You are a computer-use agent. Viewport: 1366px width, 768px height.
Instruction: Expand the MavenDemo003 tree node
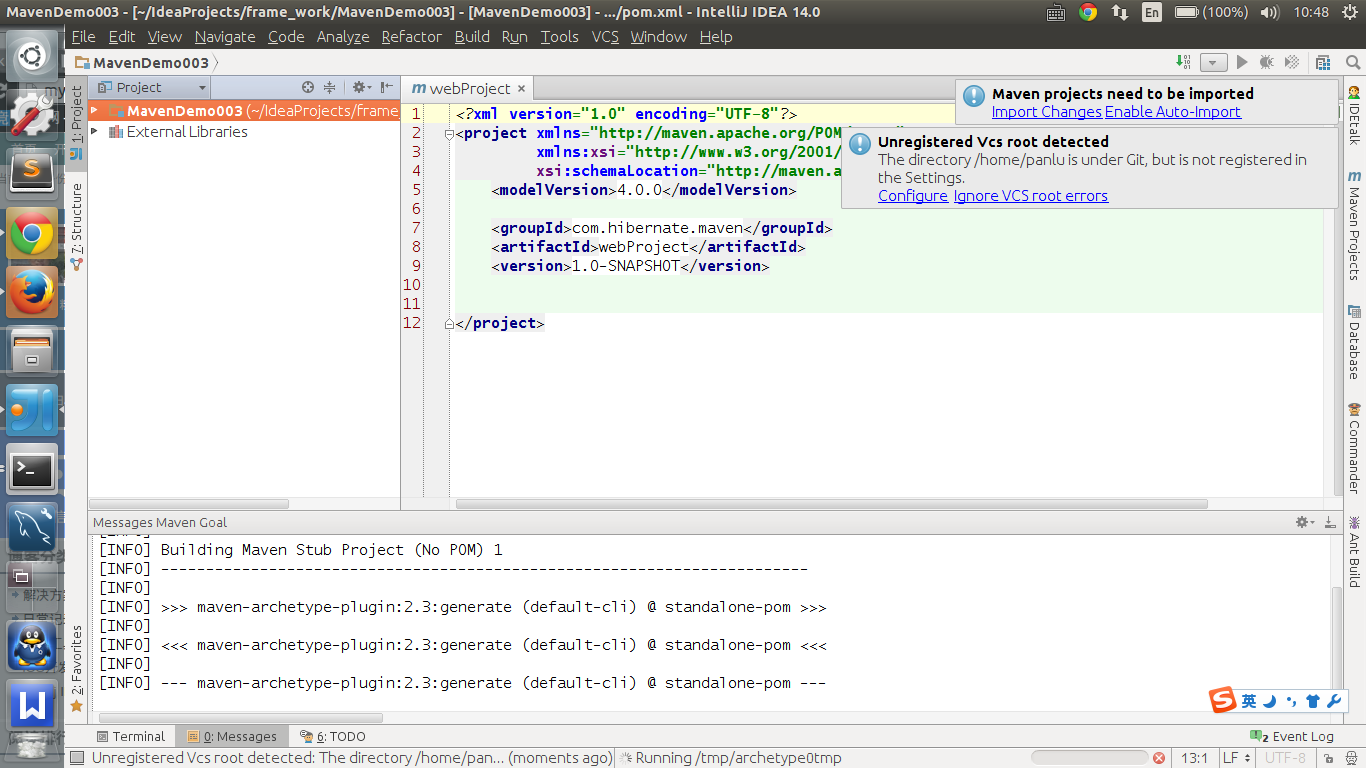coord(94,111)
